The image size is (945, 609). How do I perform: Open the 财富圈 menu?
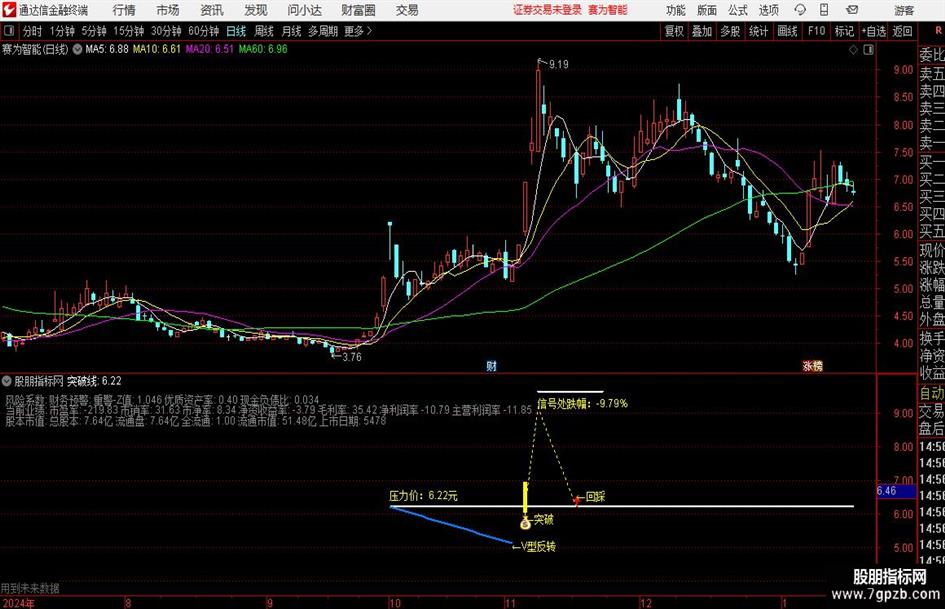[x=358, y=10]
